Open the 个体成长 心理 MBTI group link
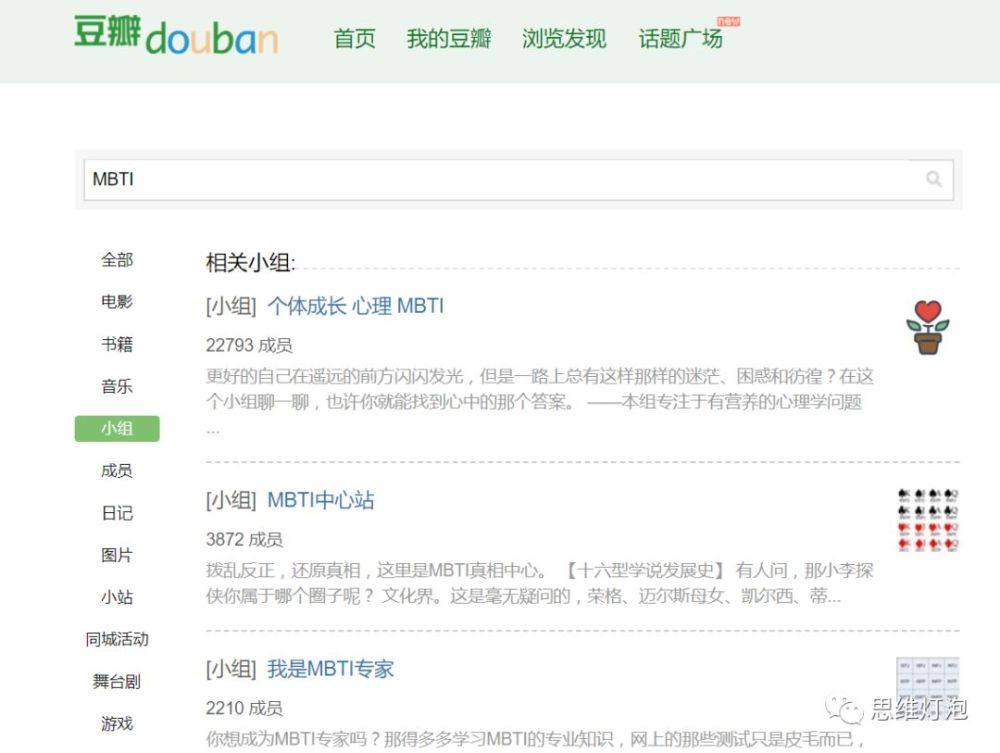The height and width of the screenshot is (753, 1000). coord(355,306)
